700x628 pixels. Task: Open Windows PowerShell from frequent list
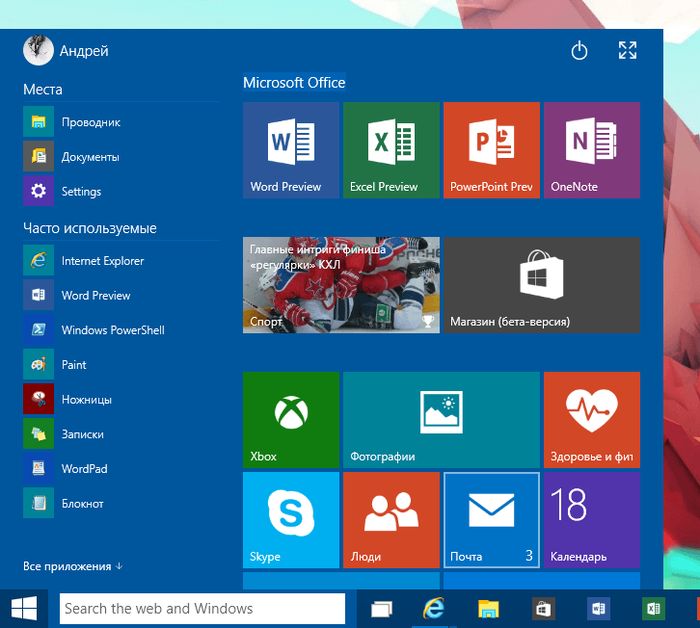(x=121, y=330)
